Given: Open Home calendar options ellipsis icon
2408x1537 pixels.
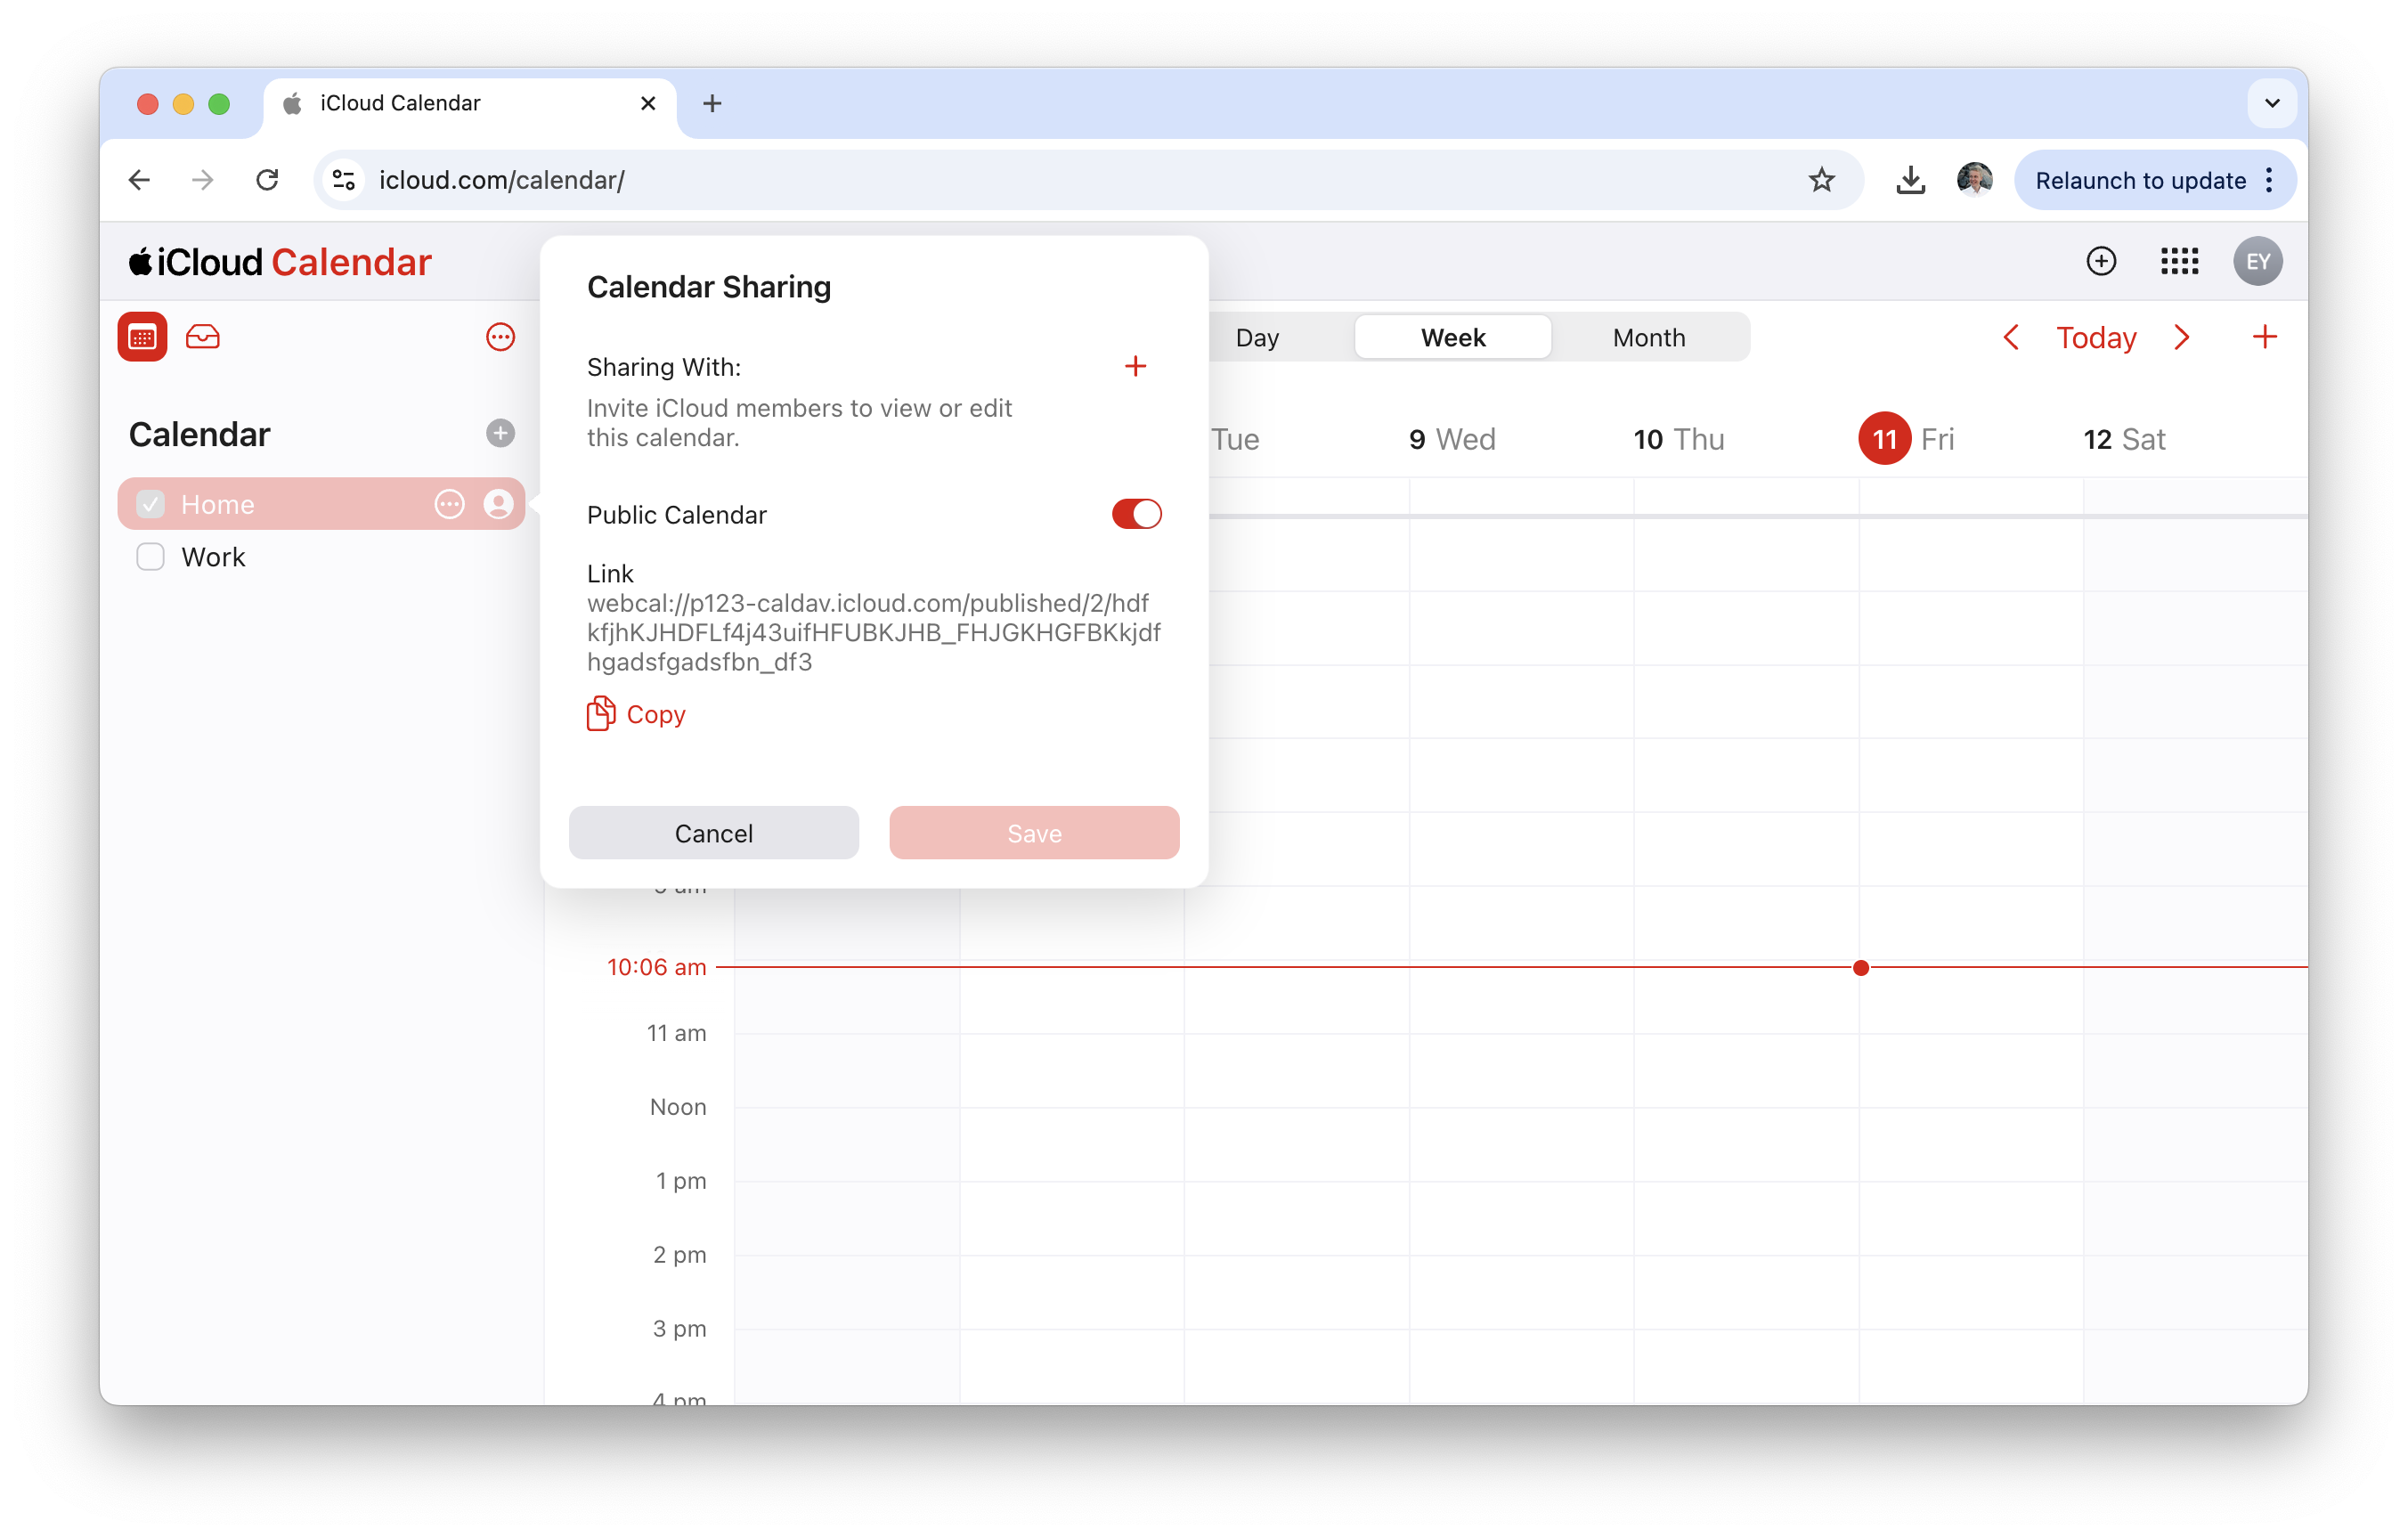Looking at the screenshot, I should click(449, 504).
